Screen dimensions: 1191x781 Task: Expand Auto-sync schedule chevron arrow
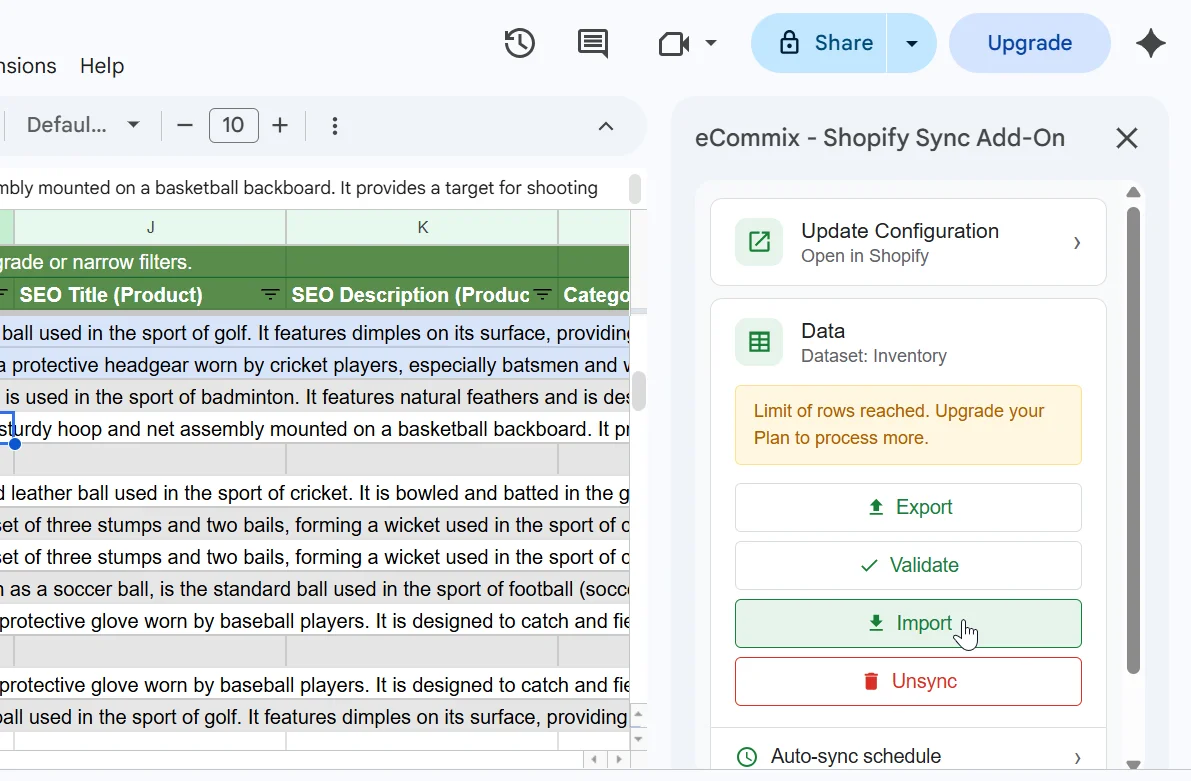(1078, 758)
